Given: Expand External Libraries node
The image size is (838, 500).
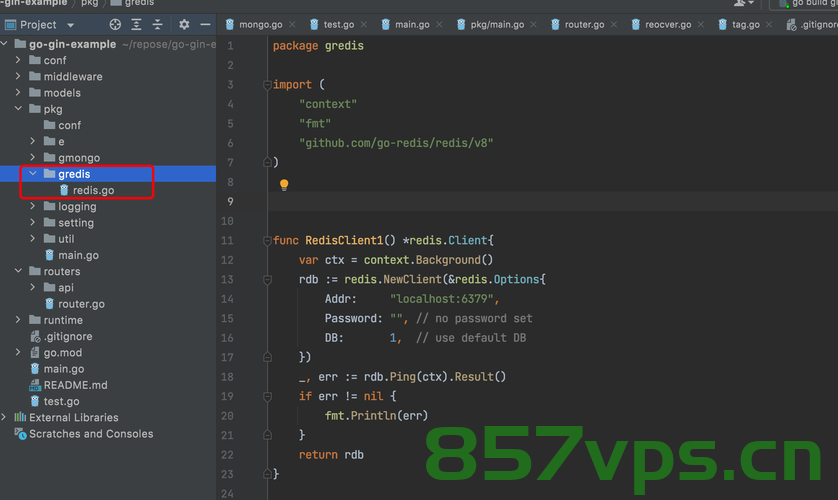Looking at the screenshot, I should [x=4, y=417].
